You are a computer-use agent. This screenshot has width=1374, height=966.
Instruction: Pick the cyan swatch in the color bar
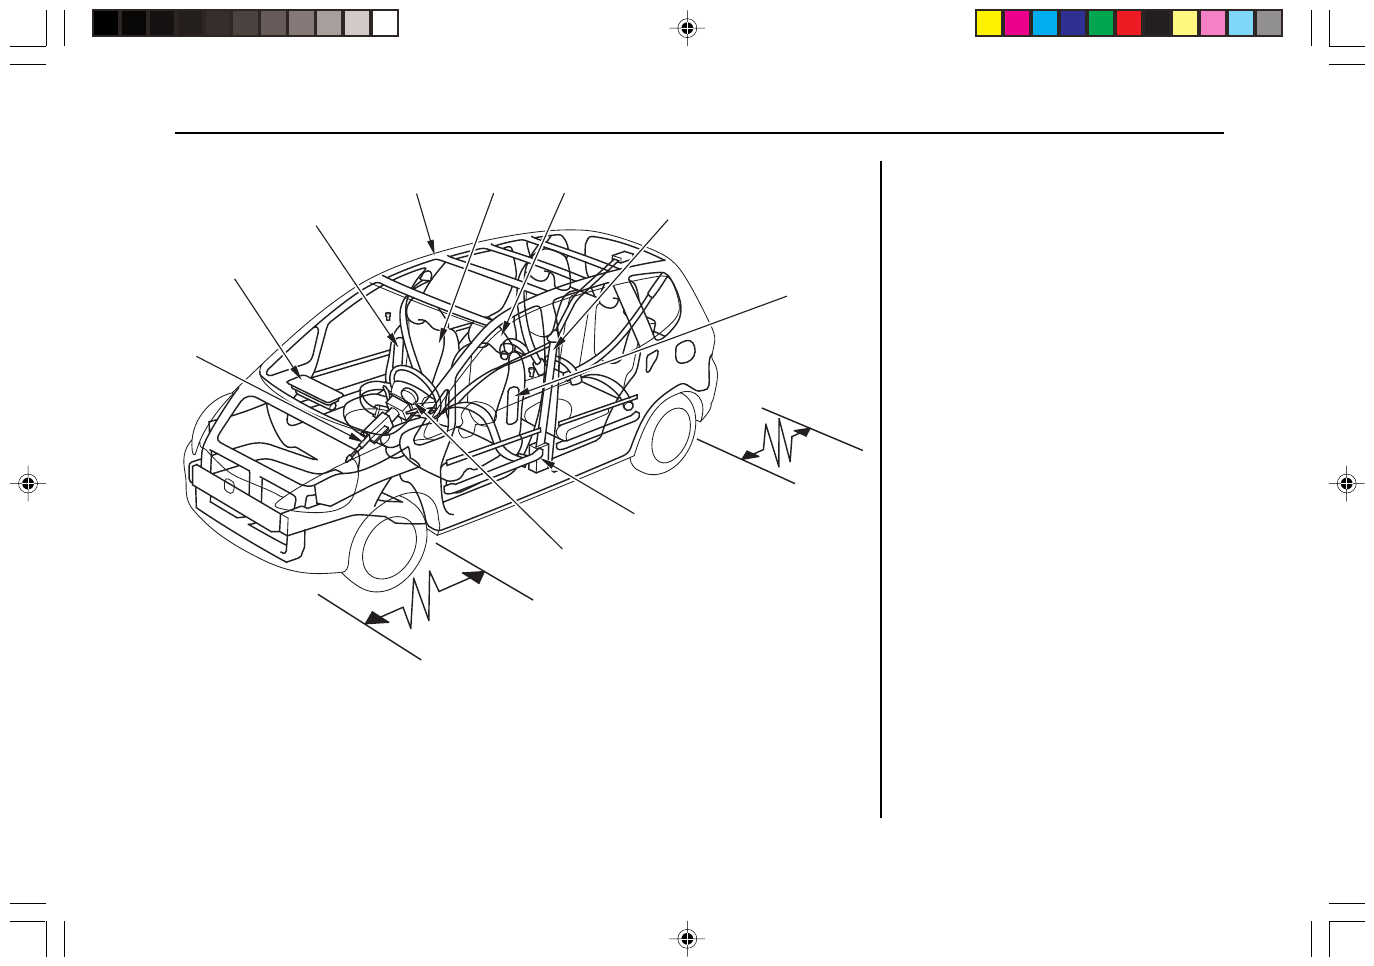pyautogui.click(x=1045, y=23)
